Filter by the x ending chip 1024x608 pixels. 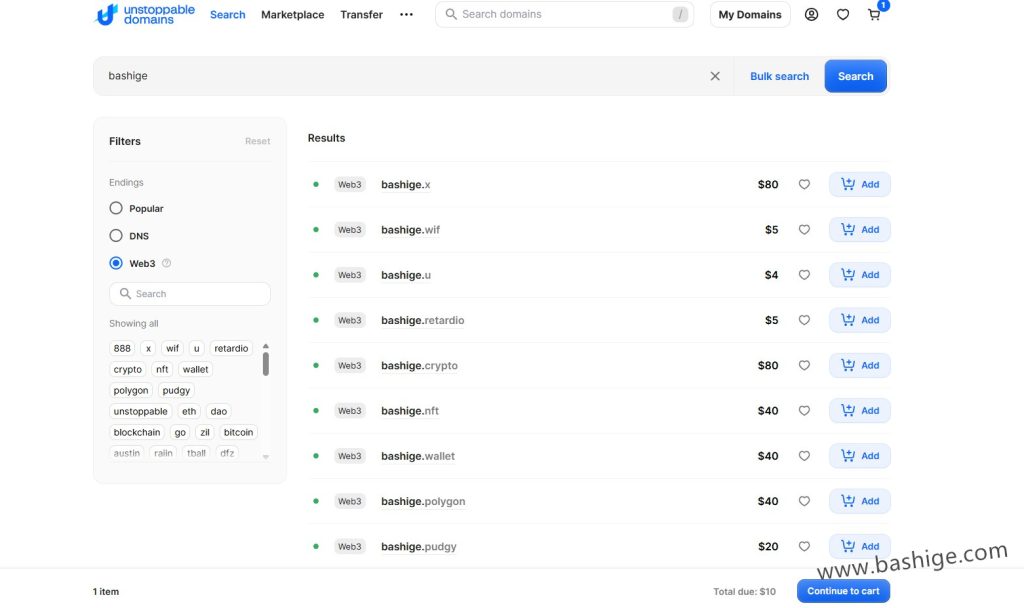point(148,348)
